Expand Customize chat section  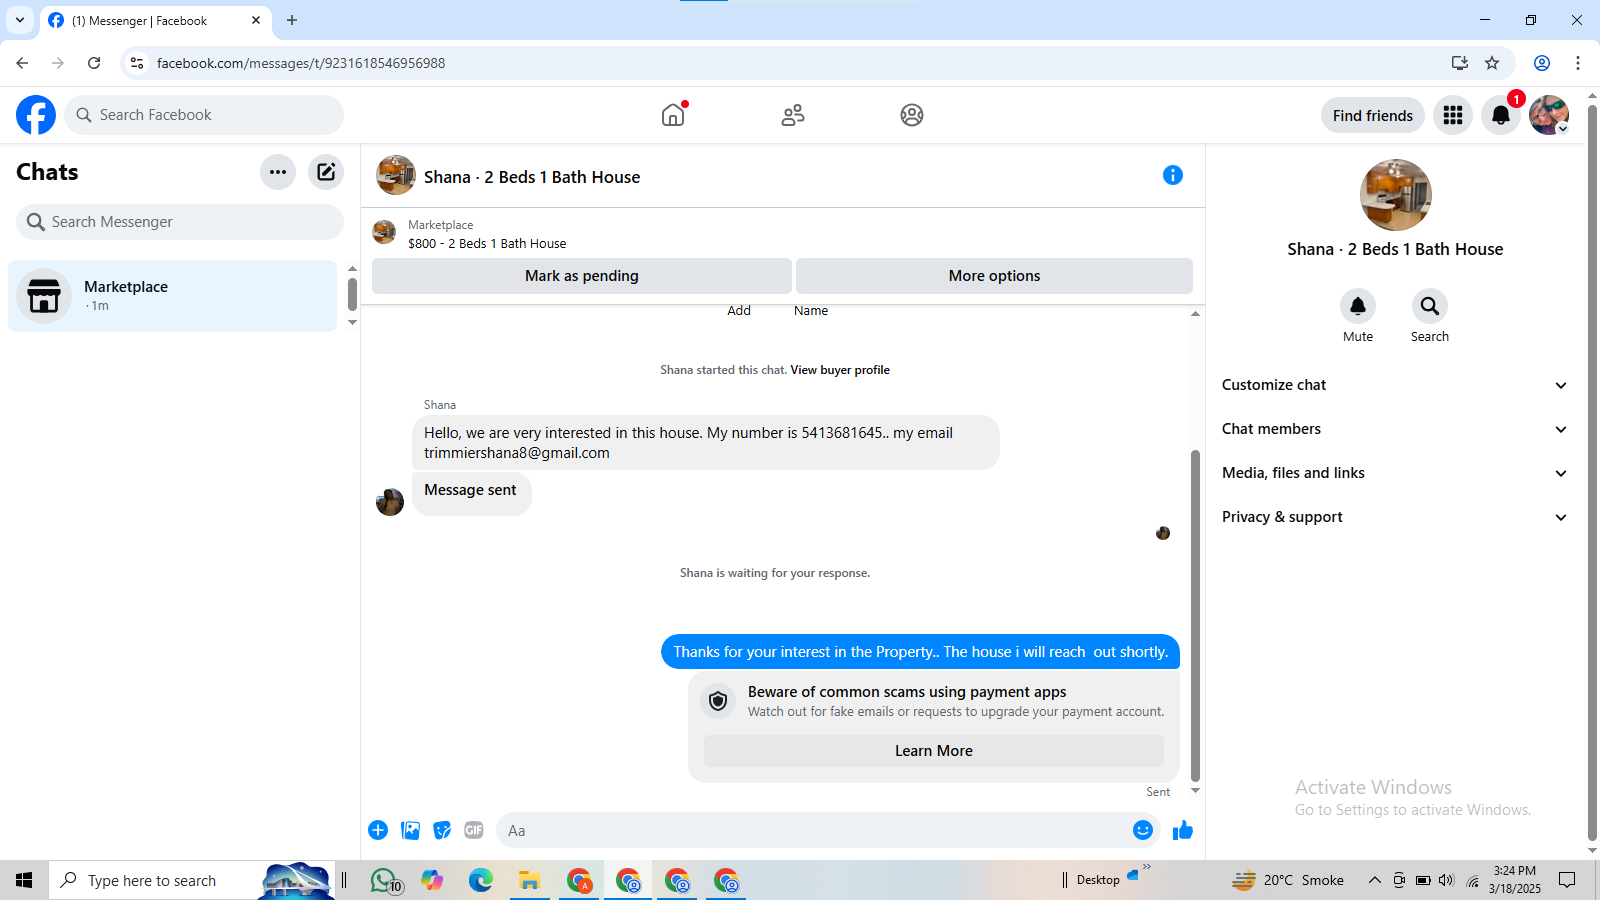[1395, 385]
